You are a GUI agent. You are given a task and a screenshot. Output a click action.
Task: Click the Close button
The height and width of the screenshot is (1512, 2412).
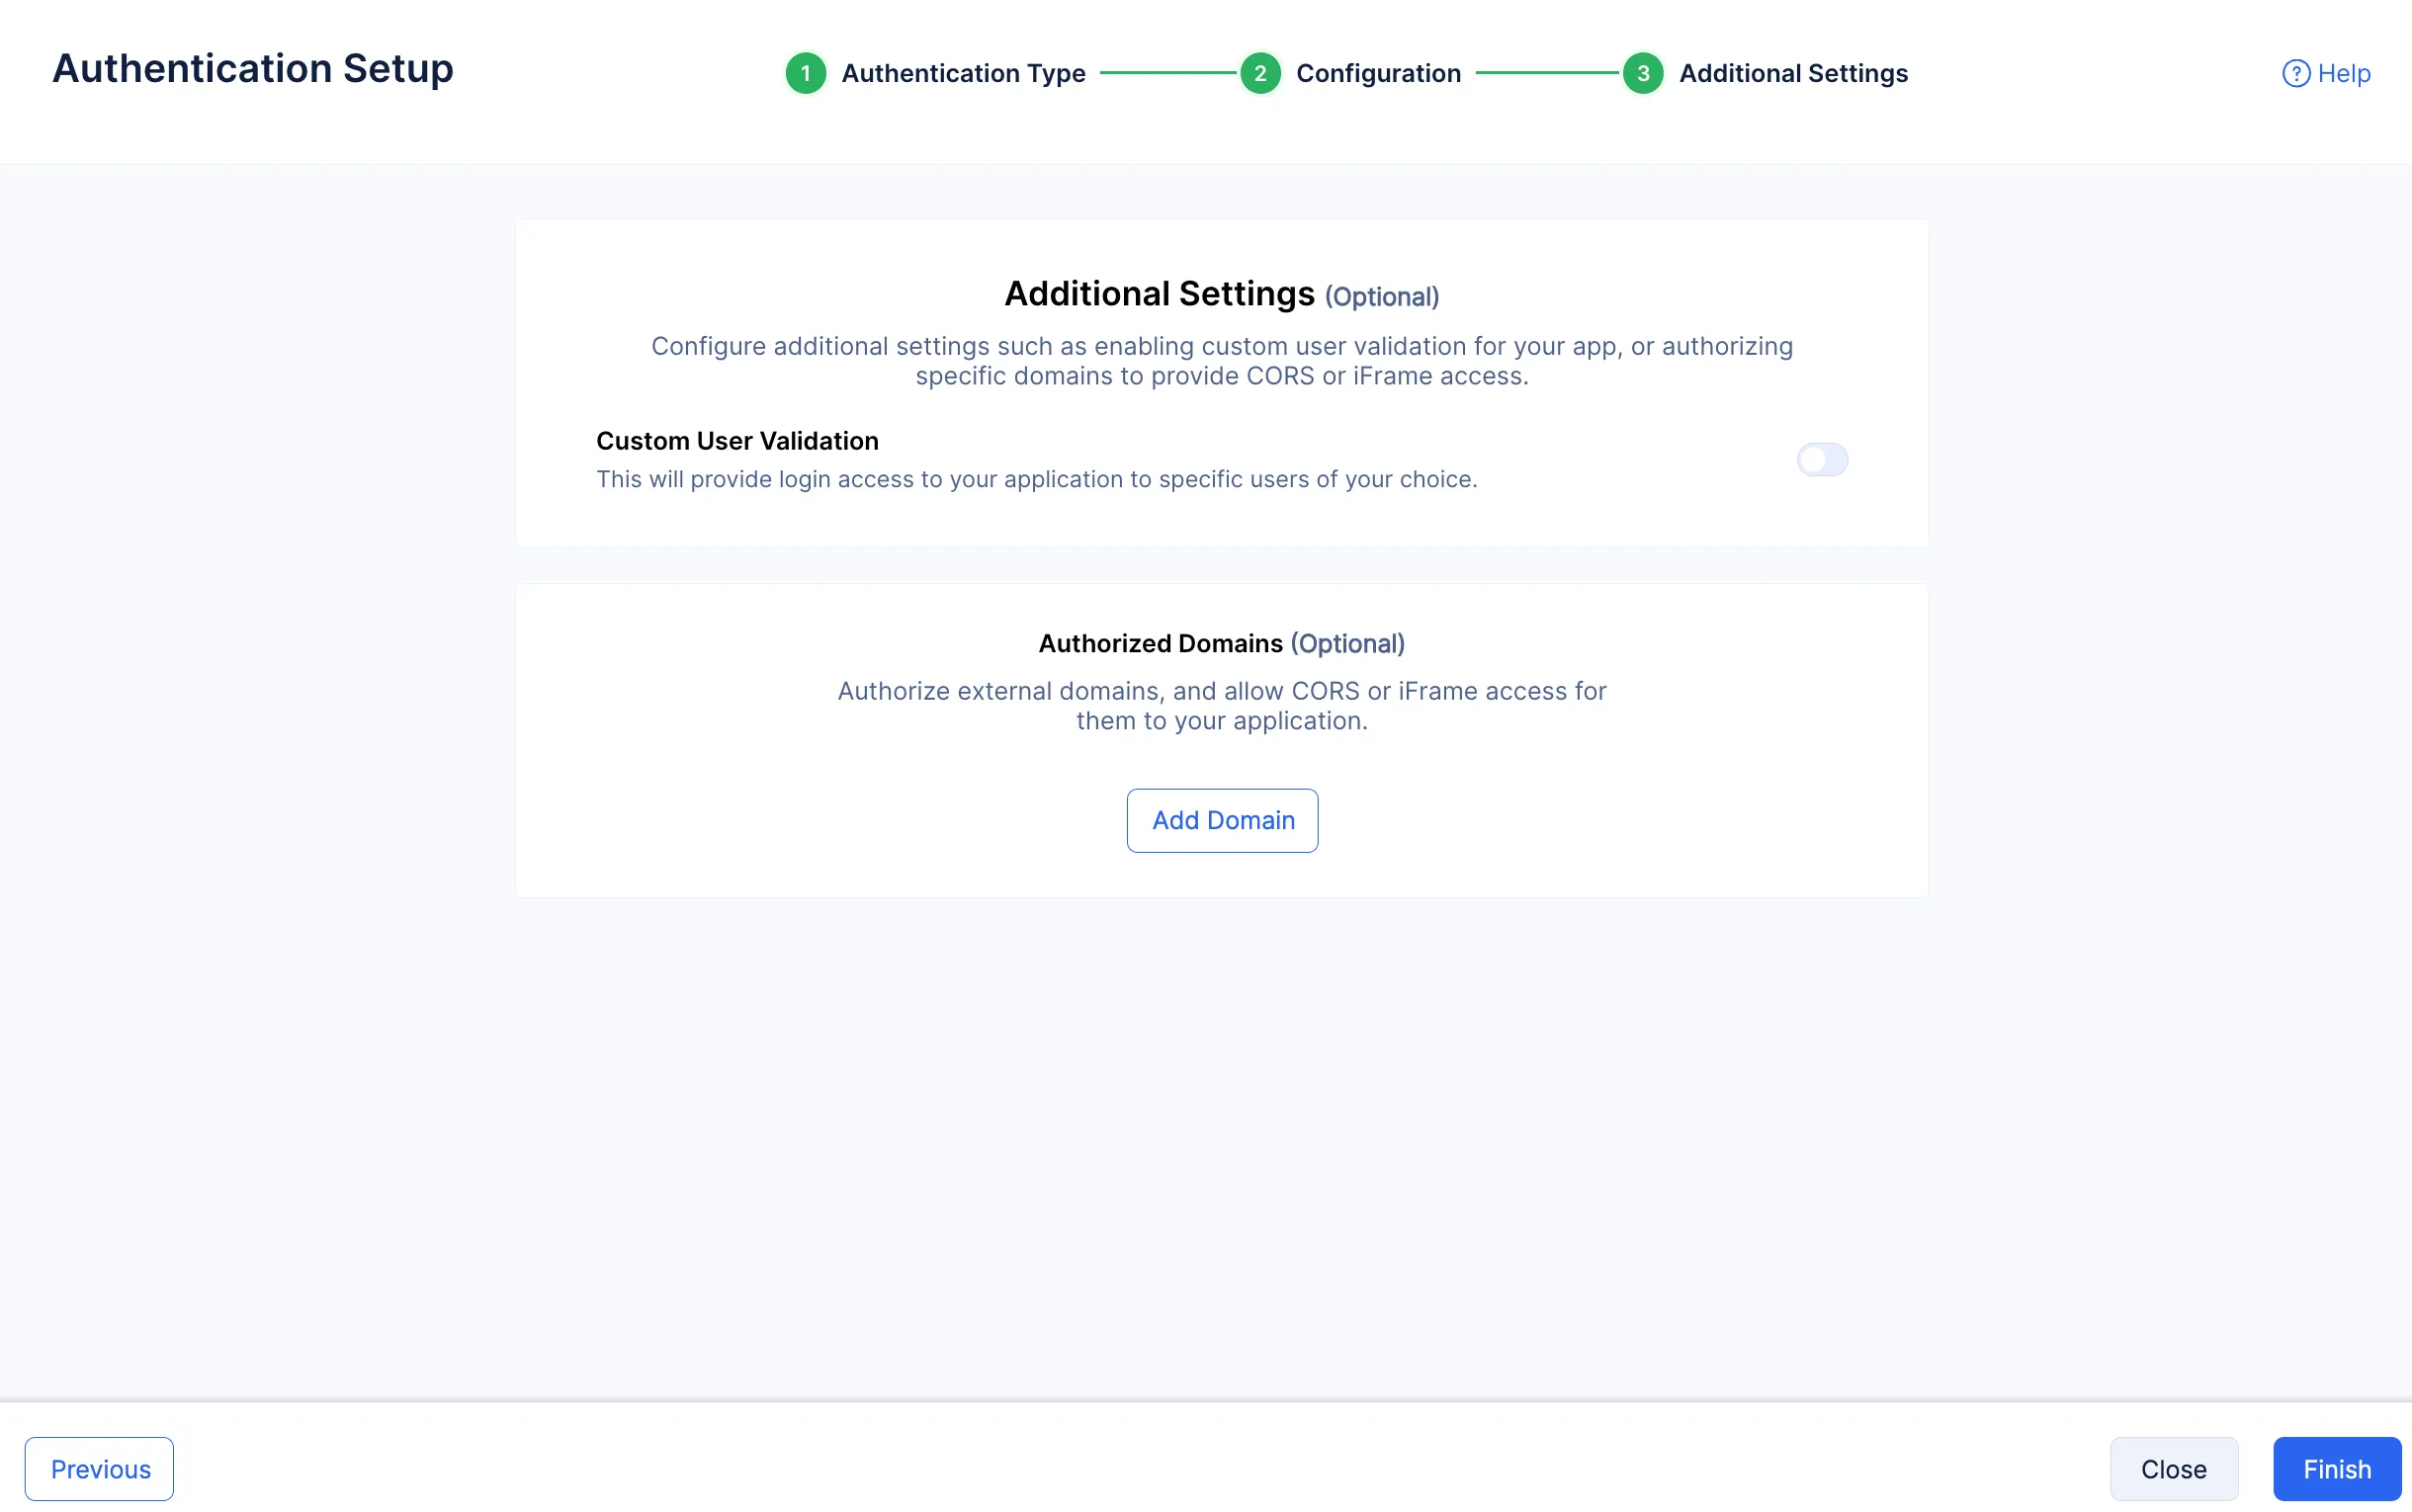2174,1468
